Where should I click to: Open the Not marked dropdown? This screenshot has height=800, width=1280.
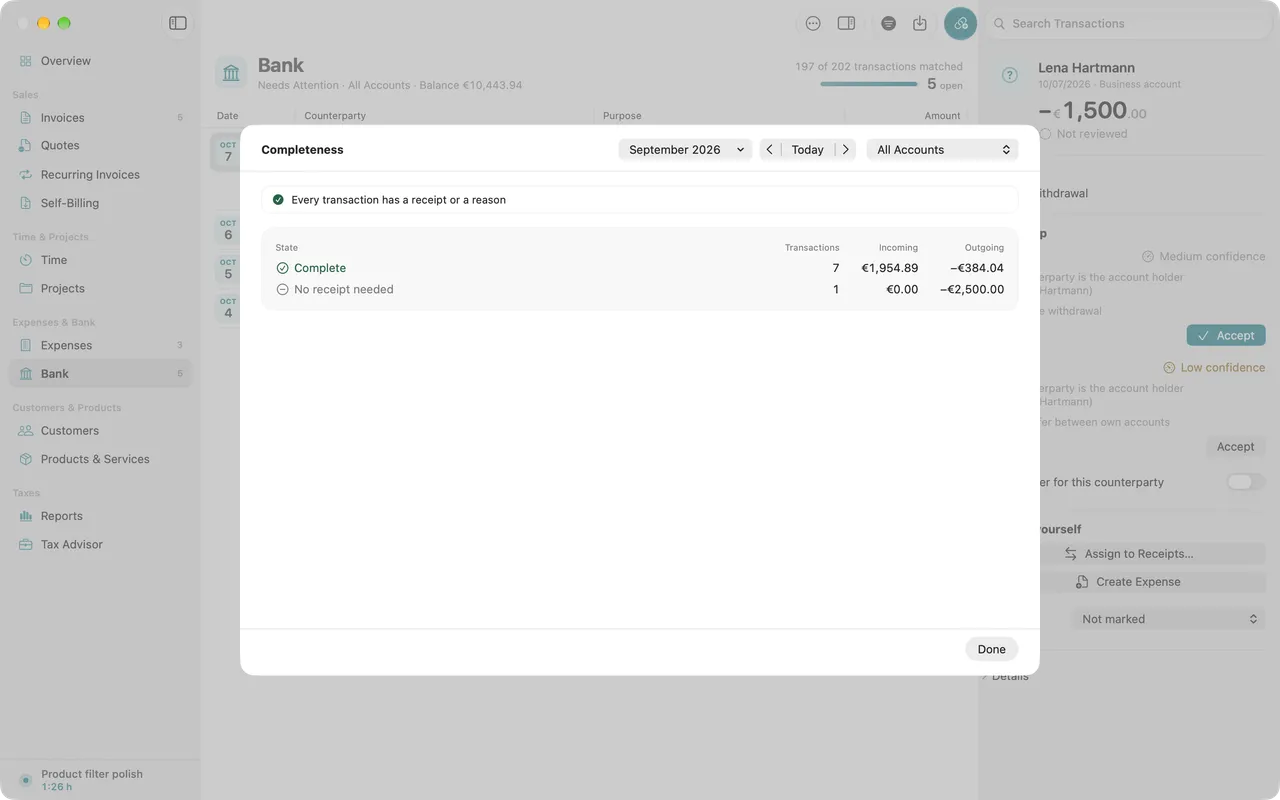pos(1168,619)
